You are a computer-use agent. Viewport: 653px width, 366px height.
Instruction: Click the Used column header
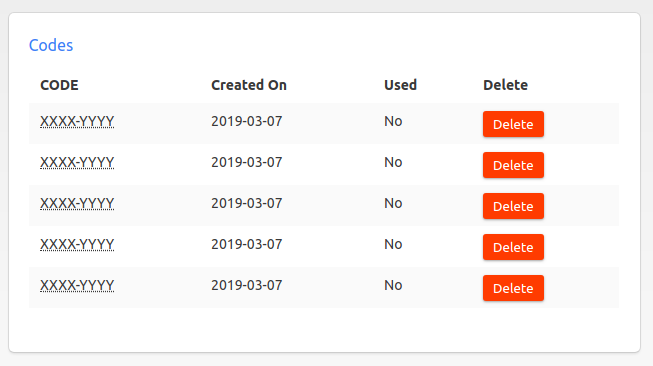(400, 85)
